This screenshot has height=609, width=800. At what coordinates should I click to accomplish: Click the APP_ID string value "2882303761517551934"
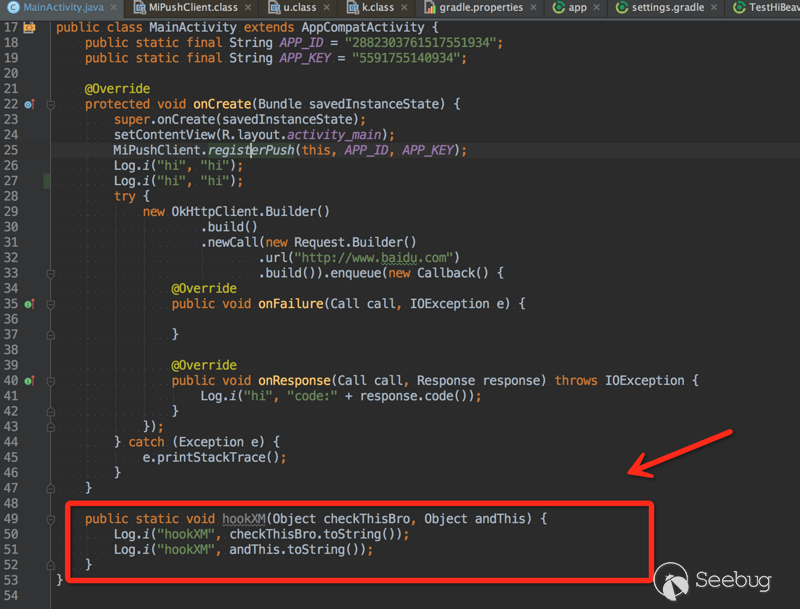pyautogui.click(x=421, y=43)
